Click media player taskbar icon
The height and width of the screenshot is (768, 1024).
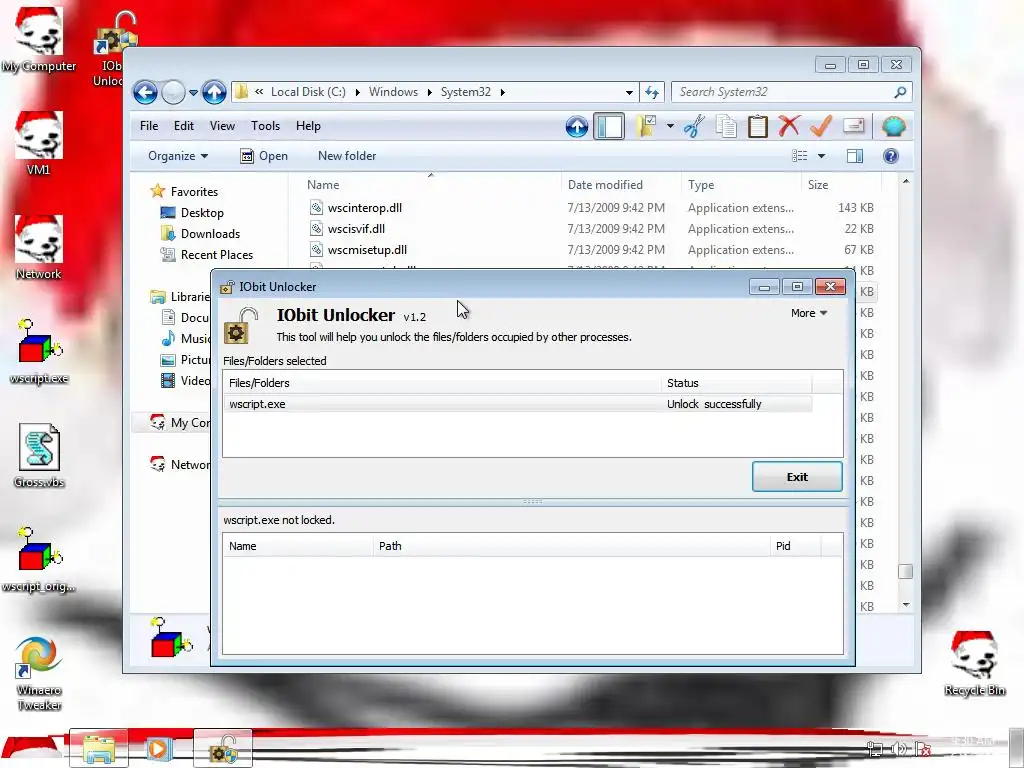point(159,748)
